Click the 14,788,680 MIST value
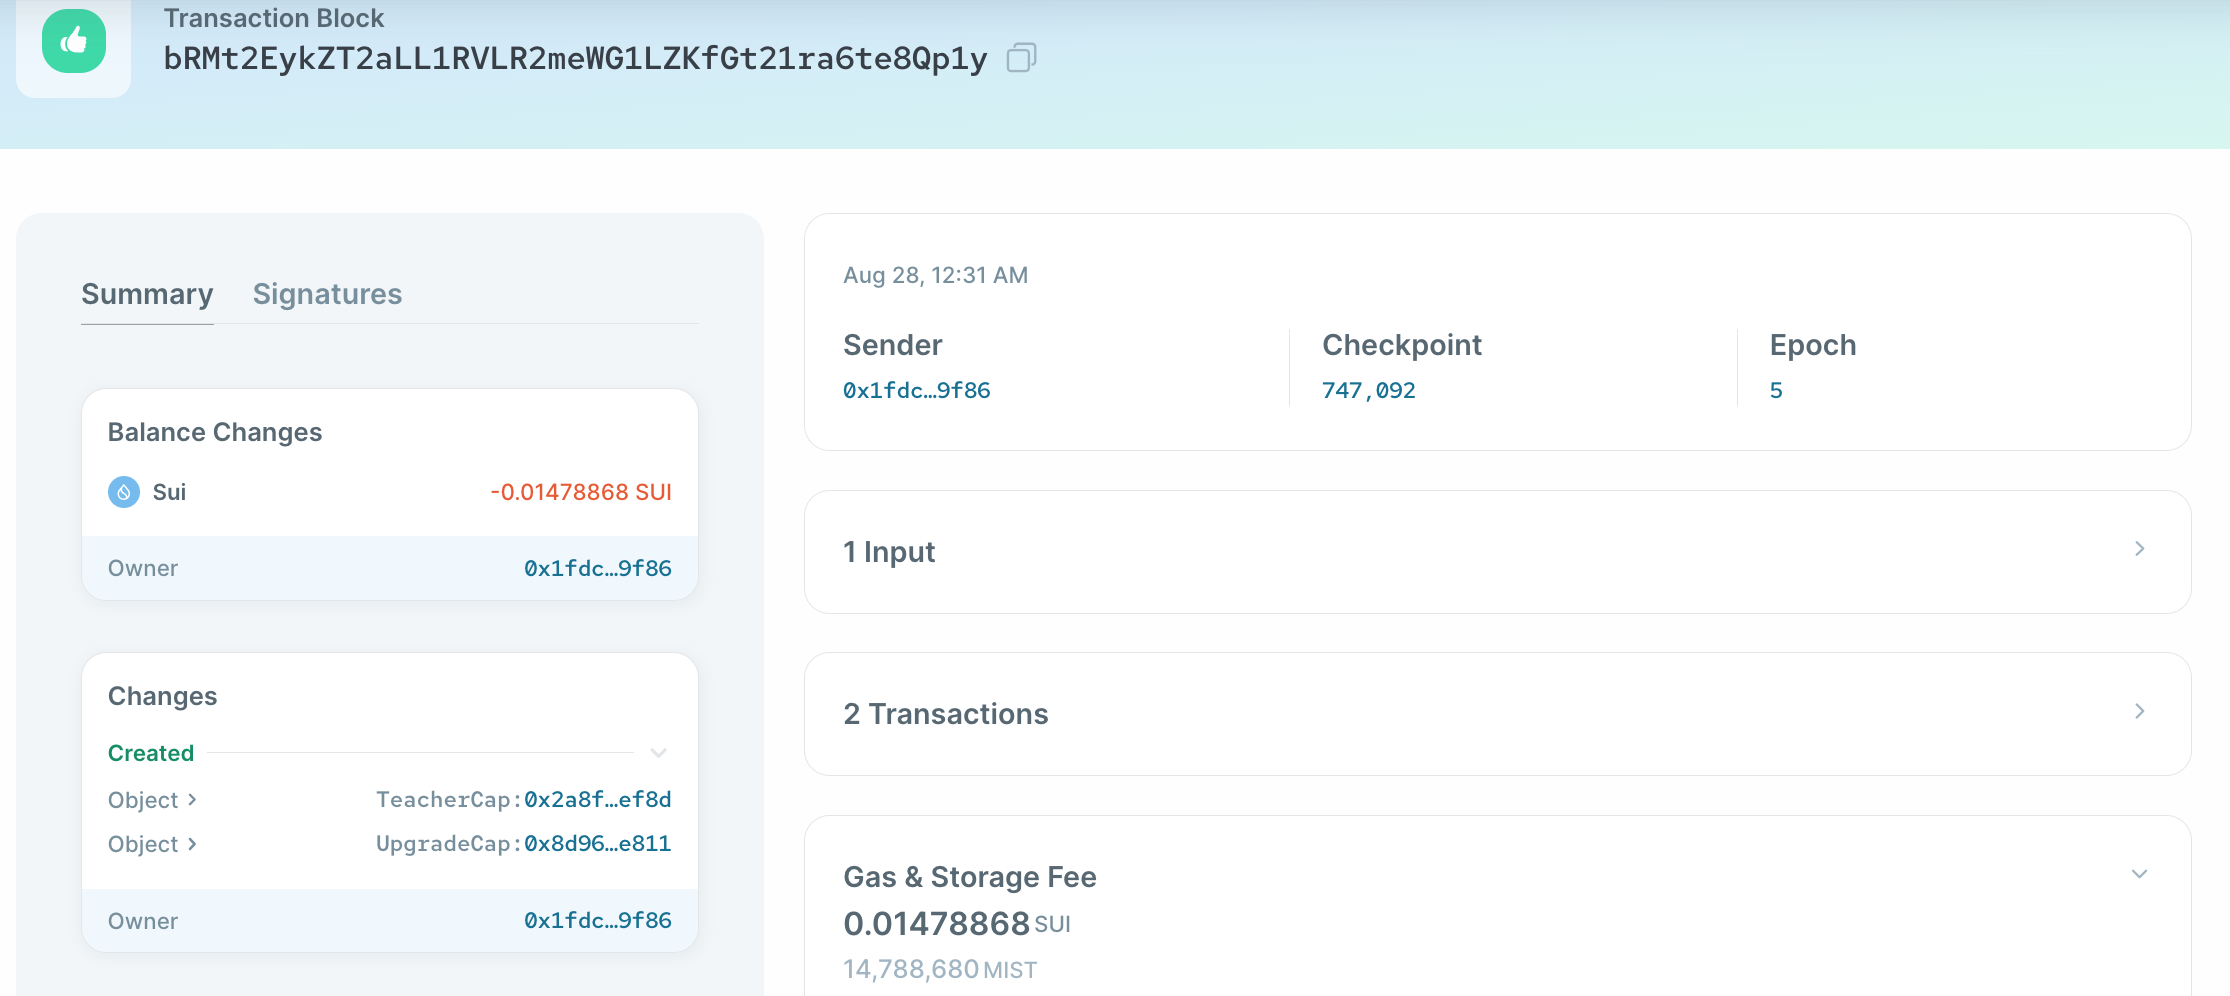This screenshot has height=996, width=2230. point(940,969)
